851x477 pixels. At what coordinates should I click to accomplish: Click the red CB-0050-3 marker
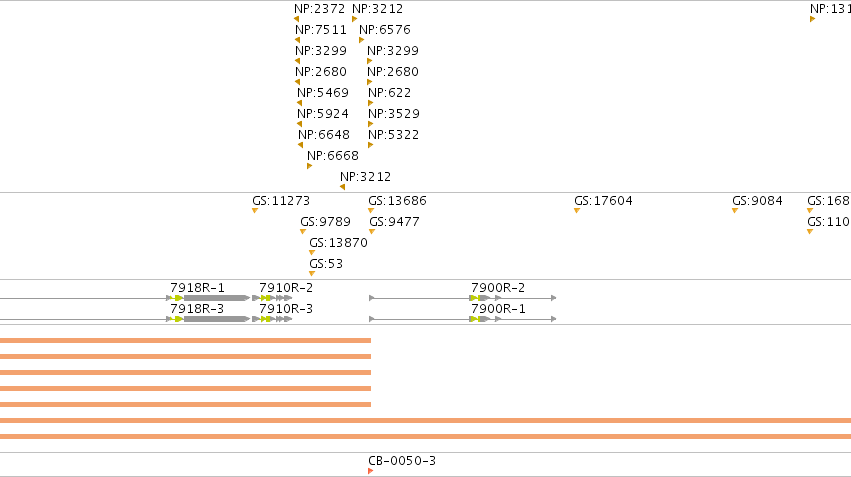(371, 471)
